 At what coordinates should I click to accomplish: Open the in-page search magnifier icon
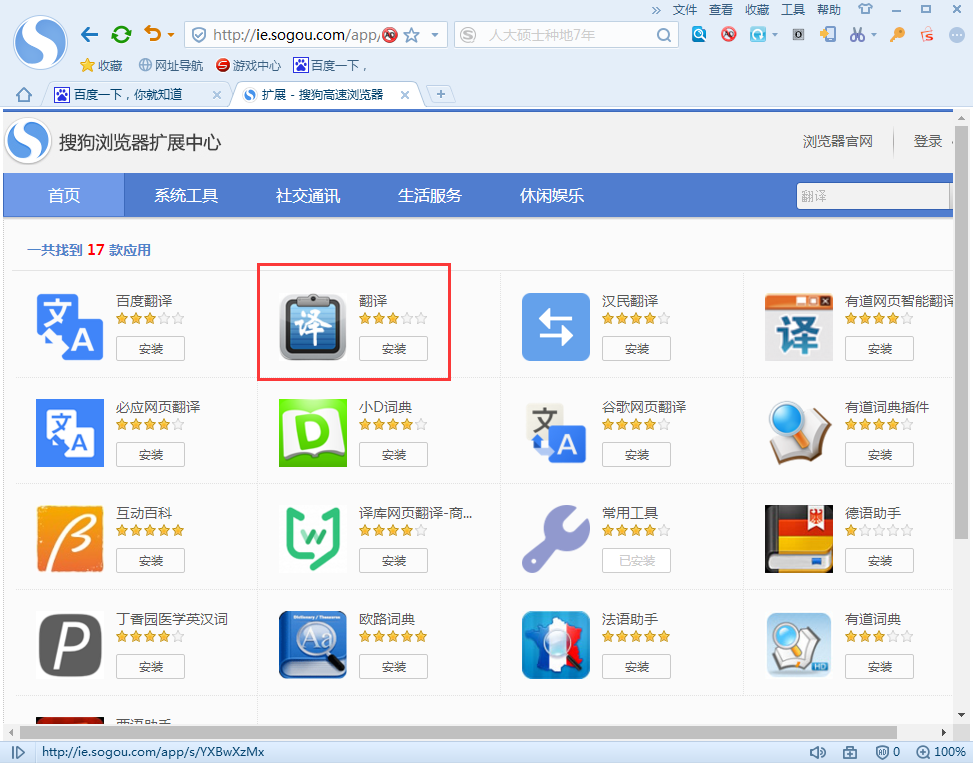click(700, 34)
